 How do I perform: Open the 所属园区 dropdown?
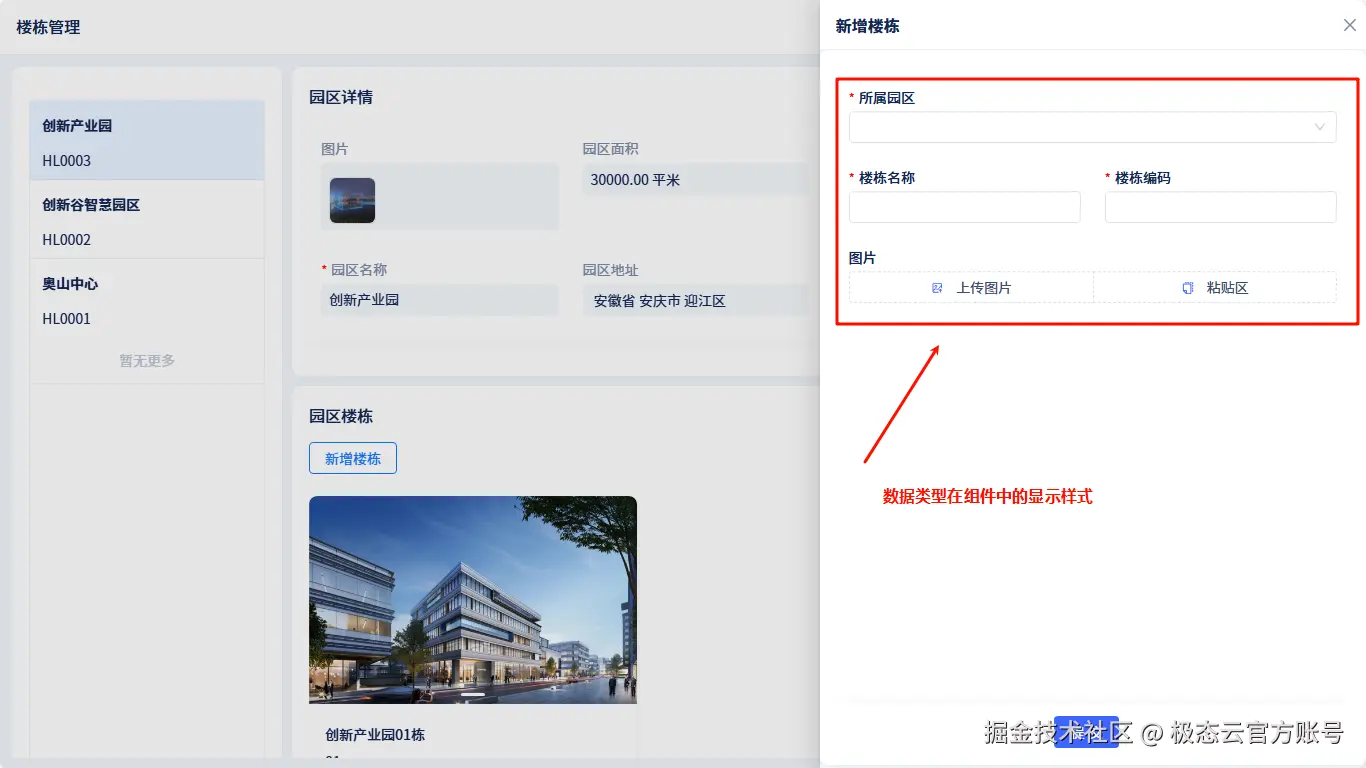tap(1092, 127)
